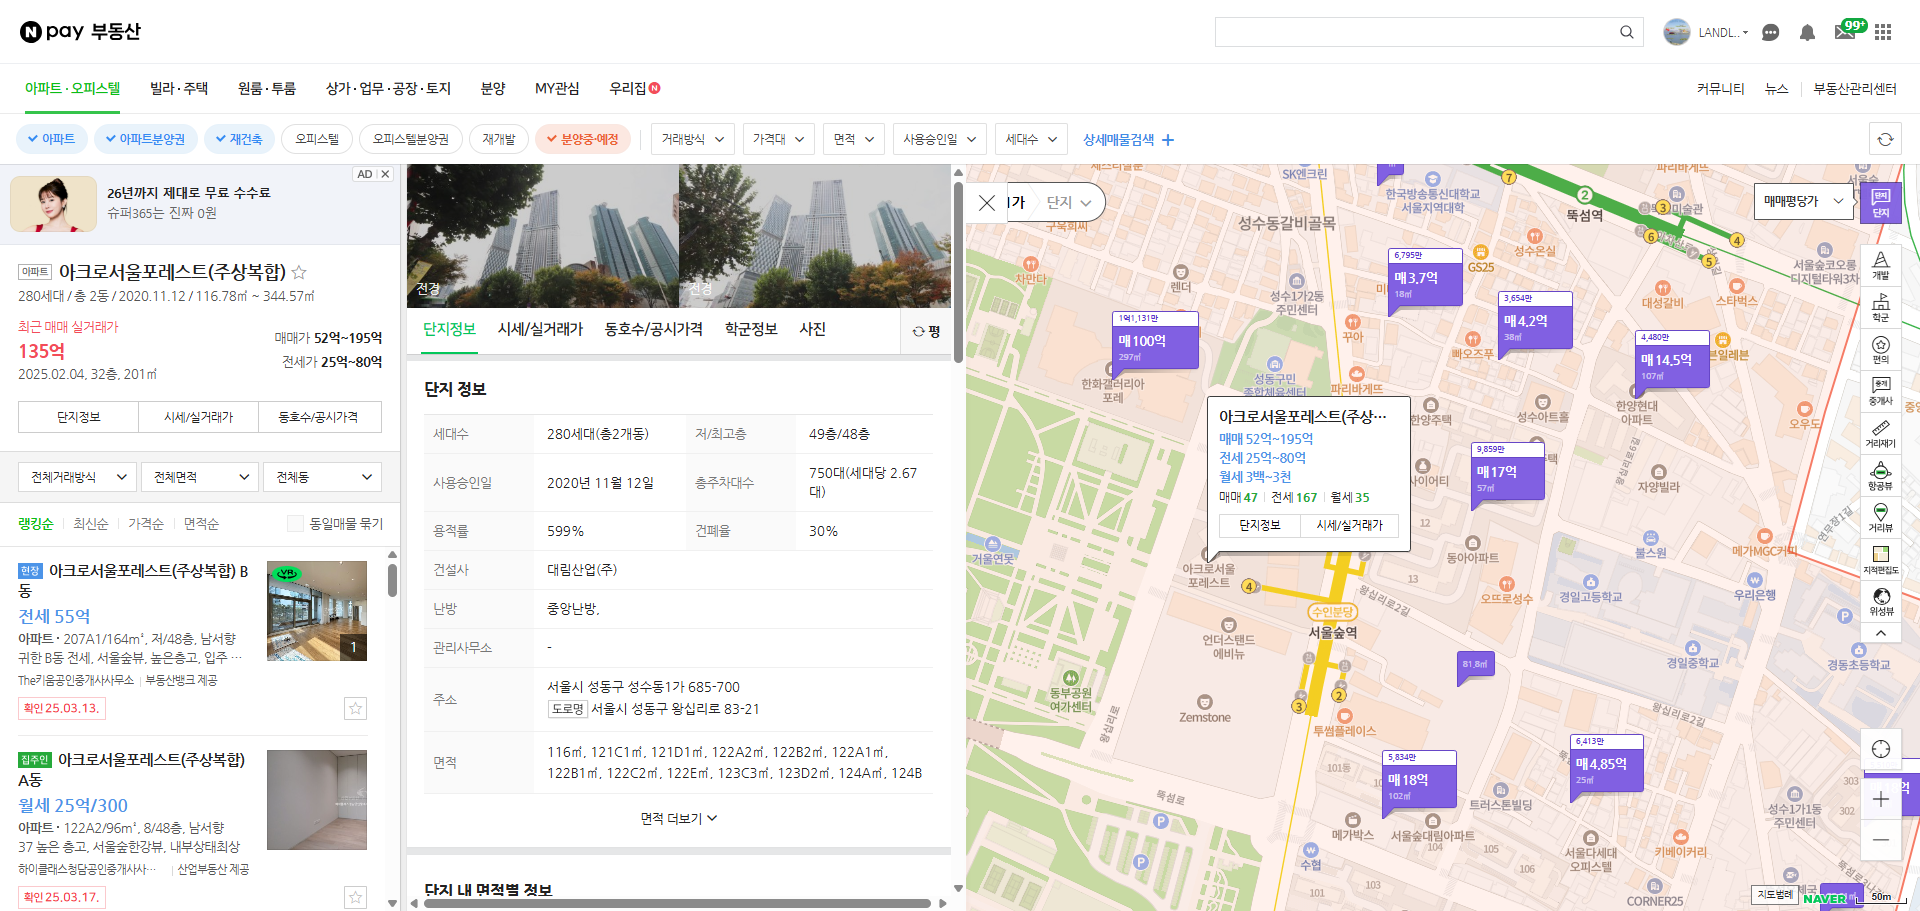Click the search magnifier icon

point(1627,32)
